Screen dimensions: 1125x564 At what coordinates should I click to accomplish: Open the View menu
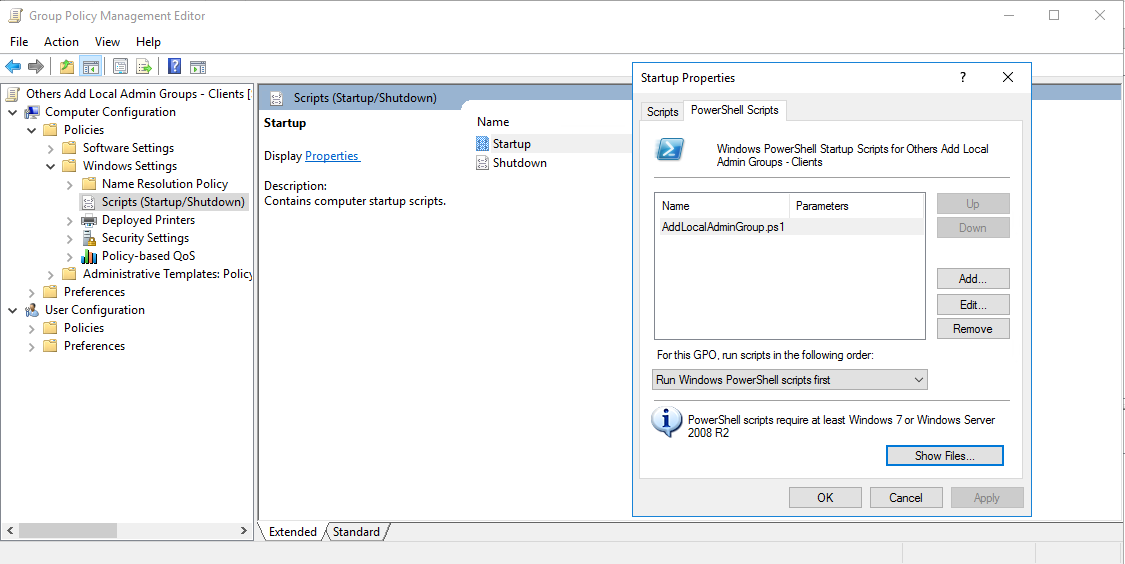(108, 42)
